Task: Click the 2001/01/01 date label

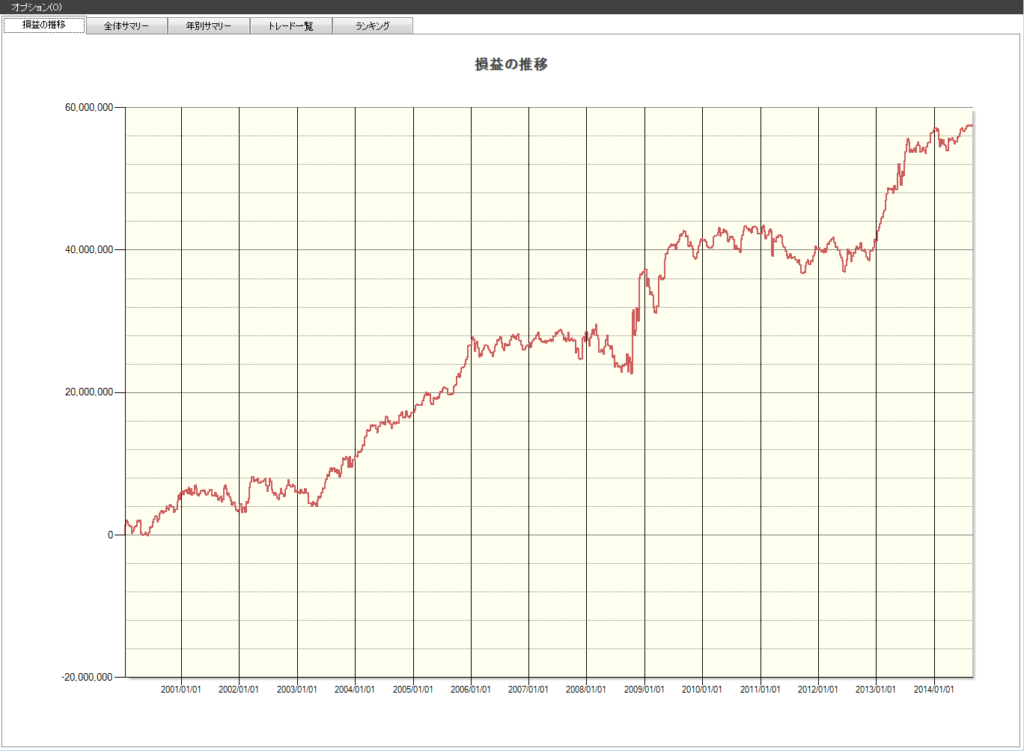Action: (181, 689)
